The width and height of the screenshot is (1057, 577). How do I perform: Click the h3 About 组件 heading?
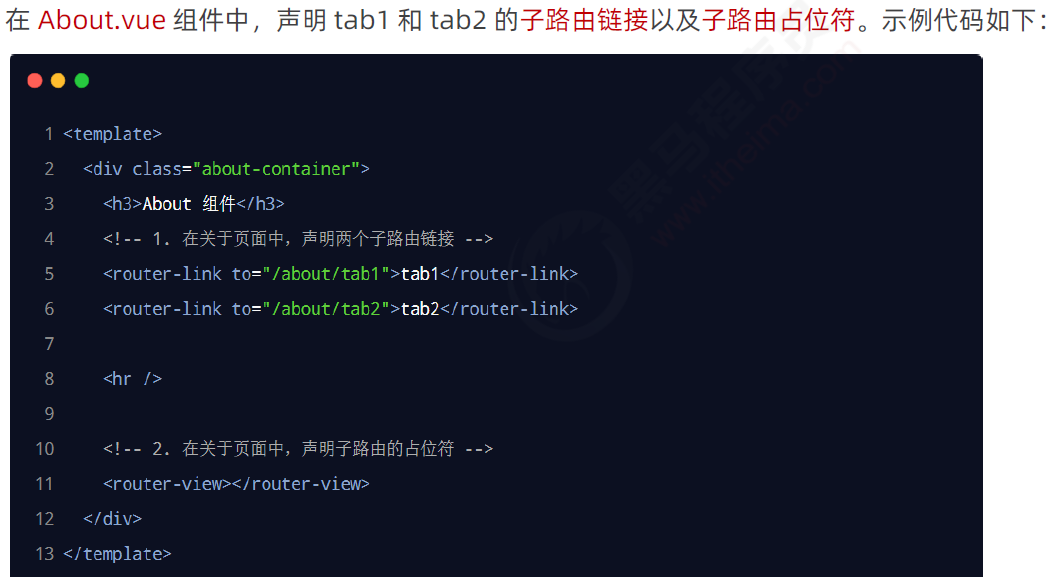click(x=193, y=204)
